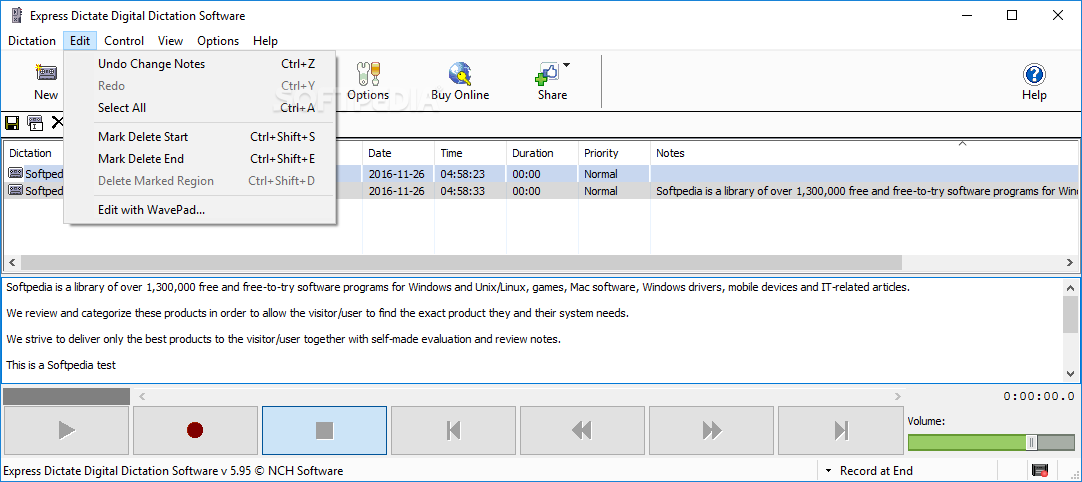This screenshot has height=482, width=1082.
Task: Sort by the Date column header
Action: click(398, 153)
